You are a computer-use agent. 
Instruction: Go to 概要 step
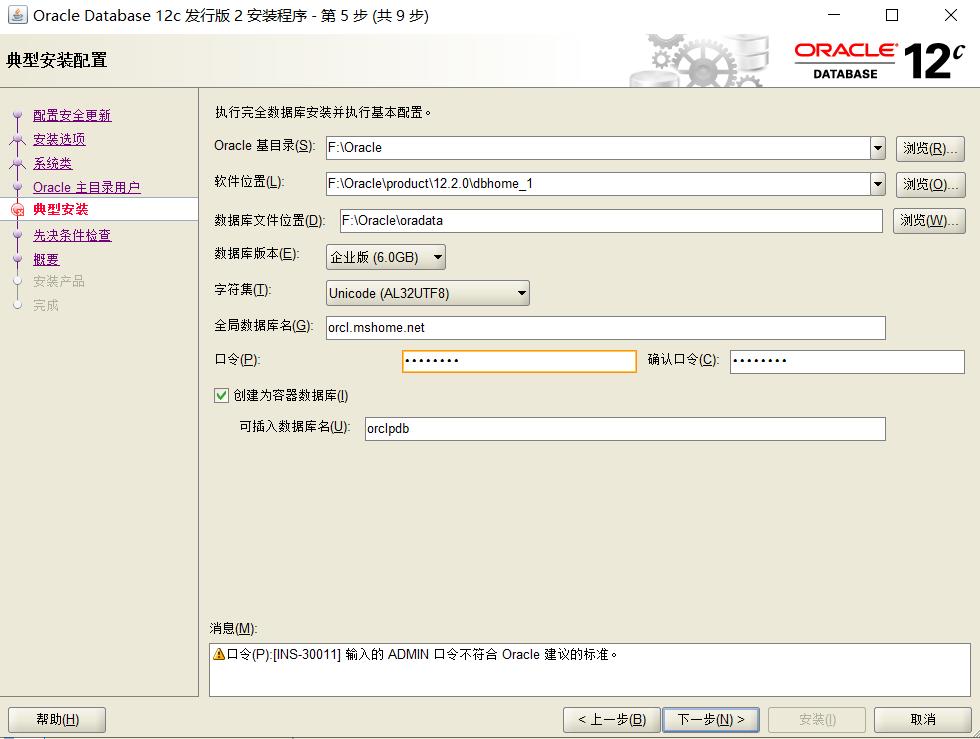[46, 259]
